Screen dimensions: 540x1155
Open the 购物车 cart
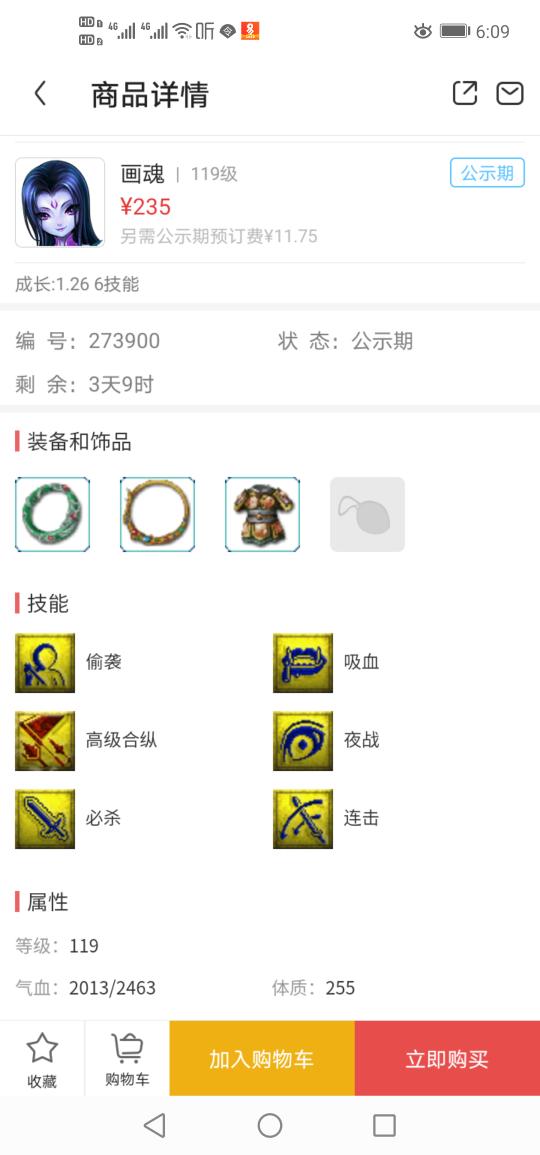coord(127,1059)
